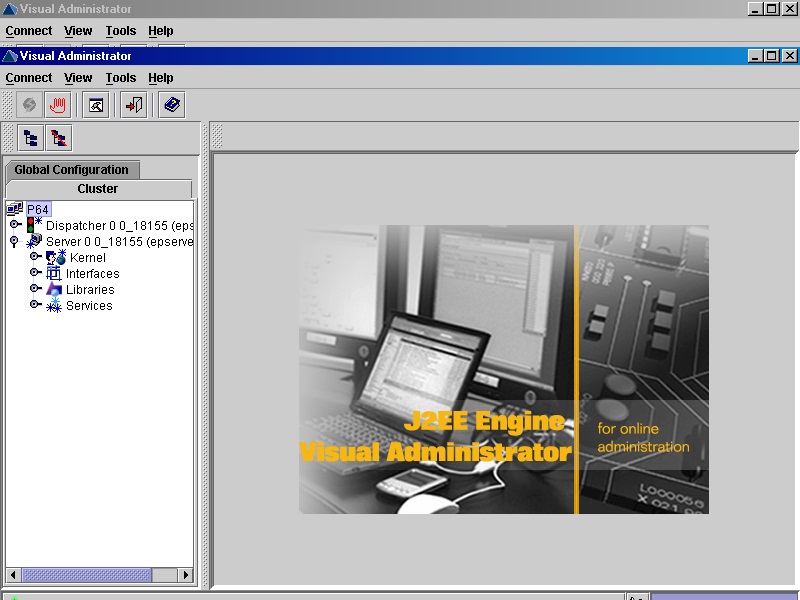Click the red-arrow door exit icon
The height and width of the screenshot is (600, 800).
point(134,105)
